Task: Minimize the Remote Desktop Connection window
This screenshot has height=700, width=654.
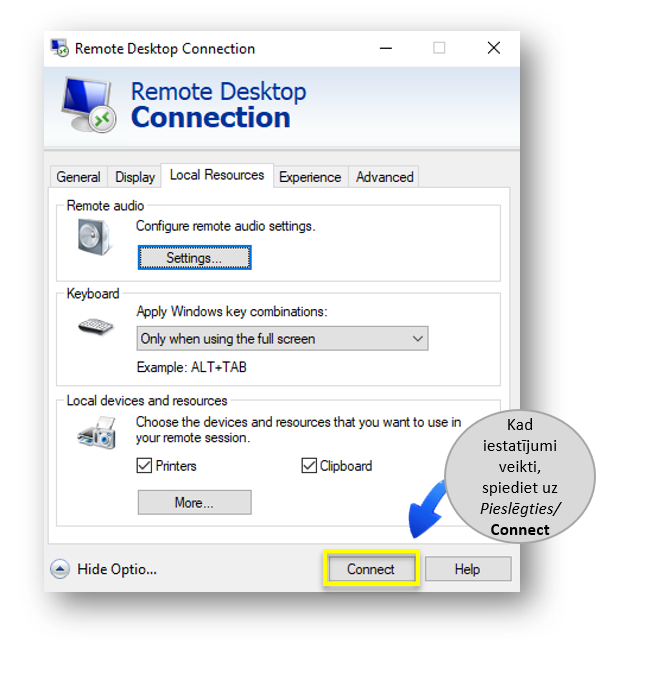Action: pyautogui.click(x=385, y=48)
